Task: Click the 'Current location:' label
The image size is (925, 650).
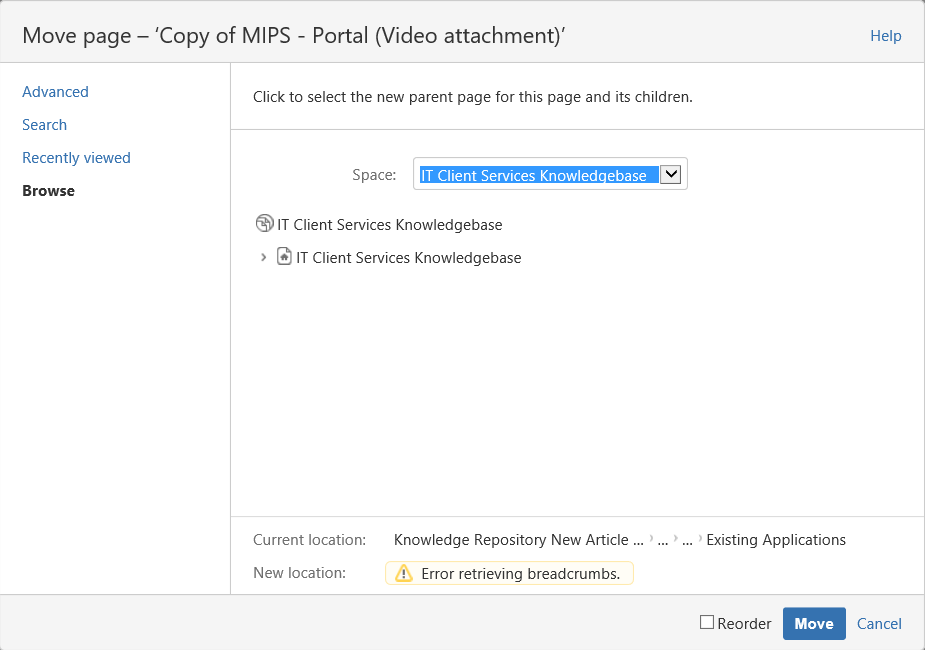Action: coord(309,540)
